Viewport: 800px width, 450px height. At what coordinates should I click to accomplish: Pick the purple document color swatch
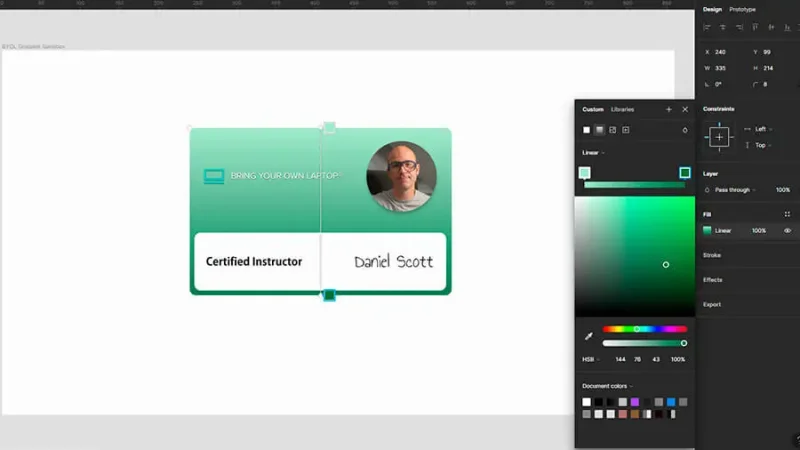[x=635, y=402]
